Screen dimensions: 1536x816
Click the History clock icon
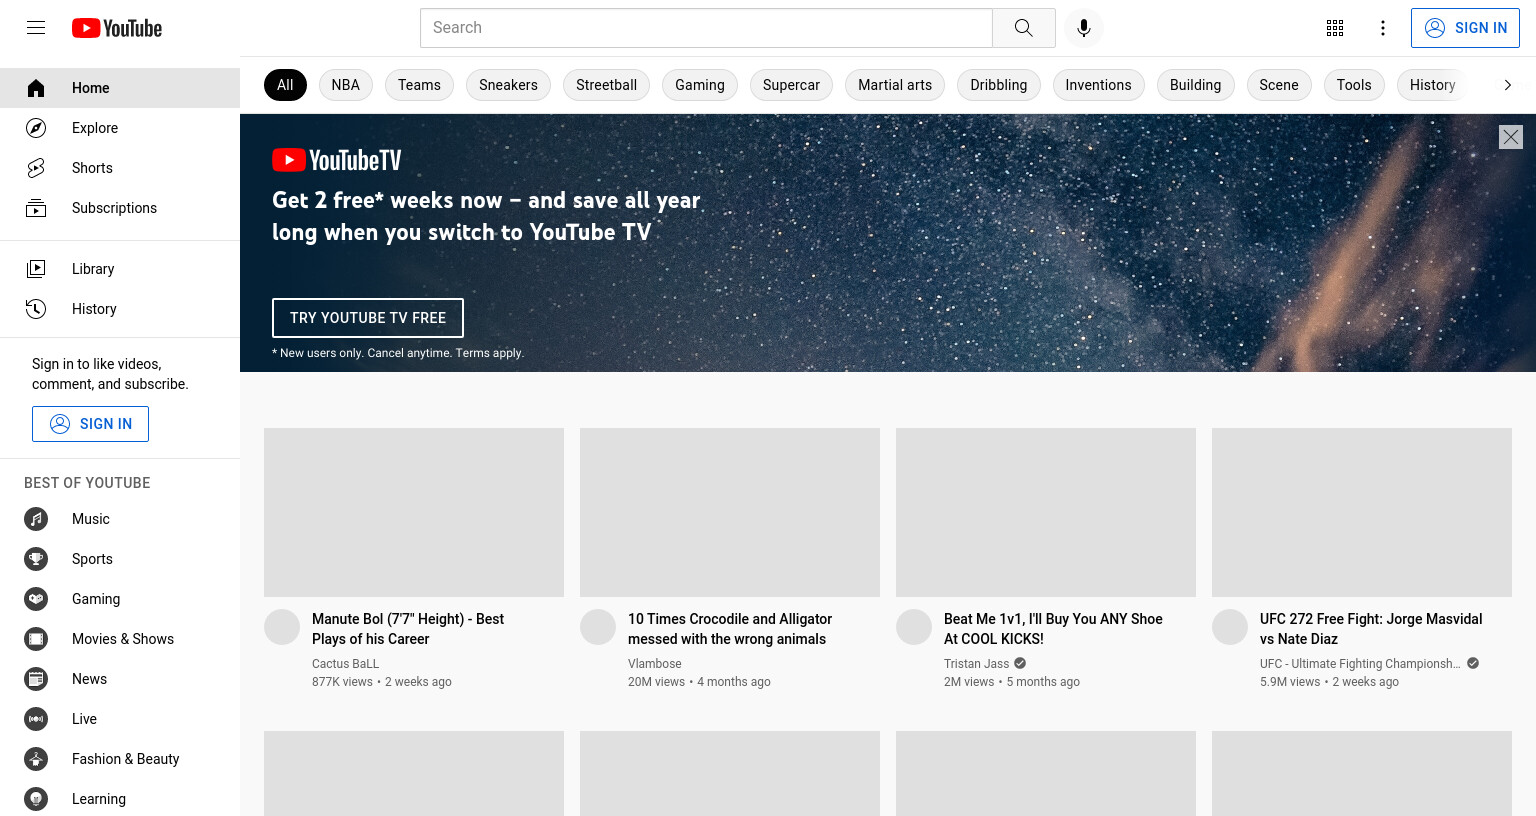(x=36, y=309)
